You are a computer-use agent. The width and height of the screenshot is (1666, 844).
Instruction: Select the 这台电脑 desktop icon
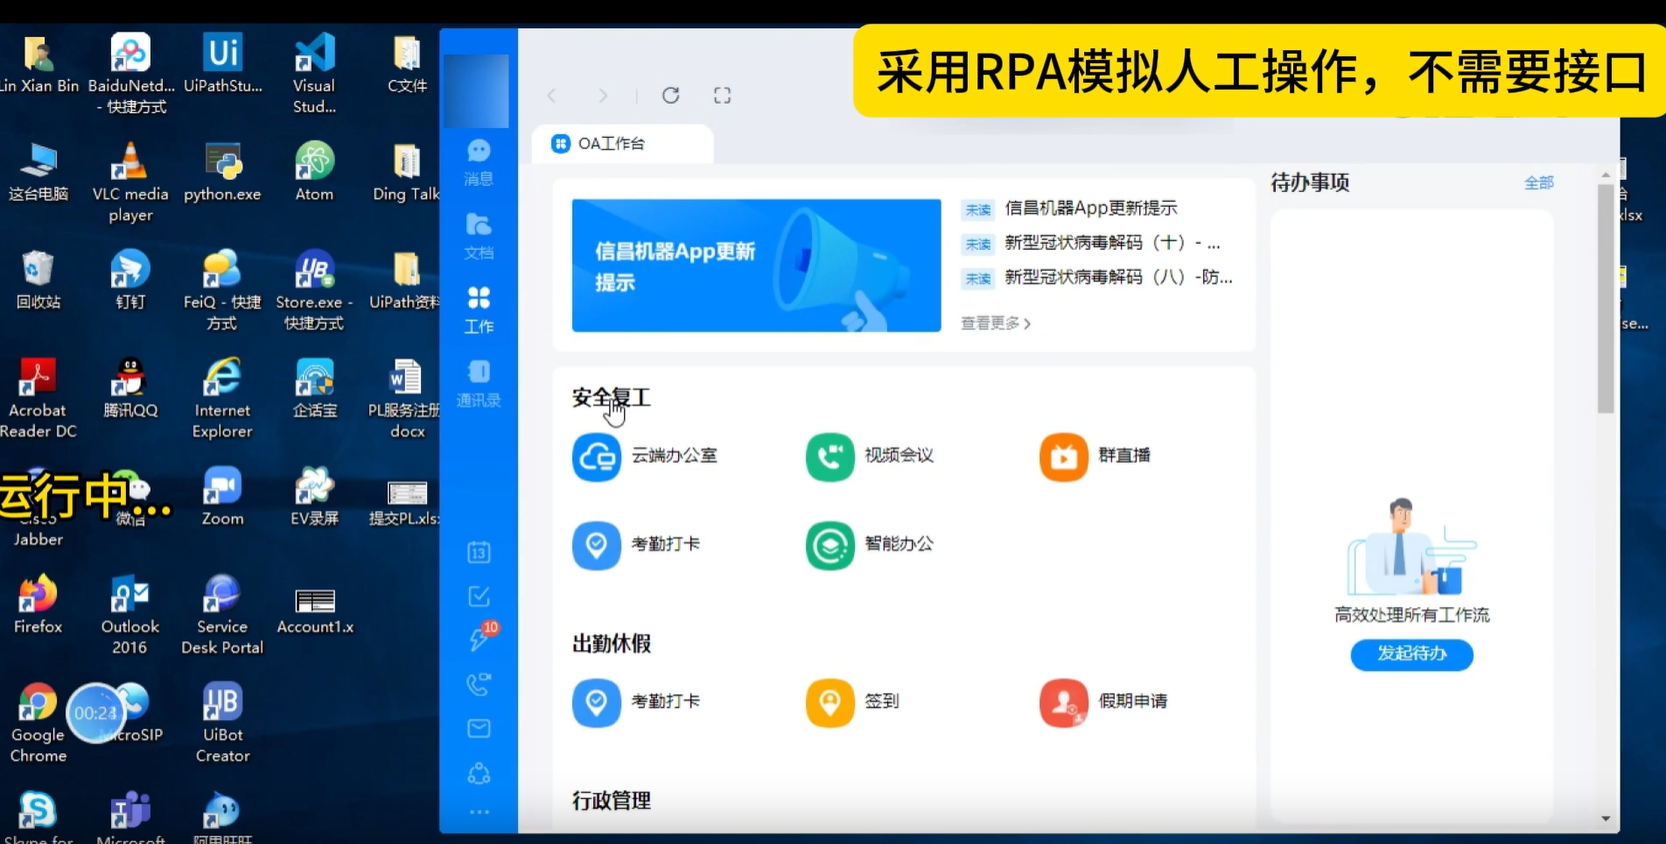pos(38,172)
